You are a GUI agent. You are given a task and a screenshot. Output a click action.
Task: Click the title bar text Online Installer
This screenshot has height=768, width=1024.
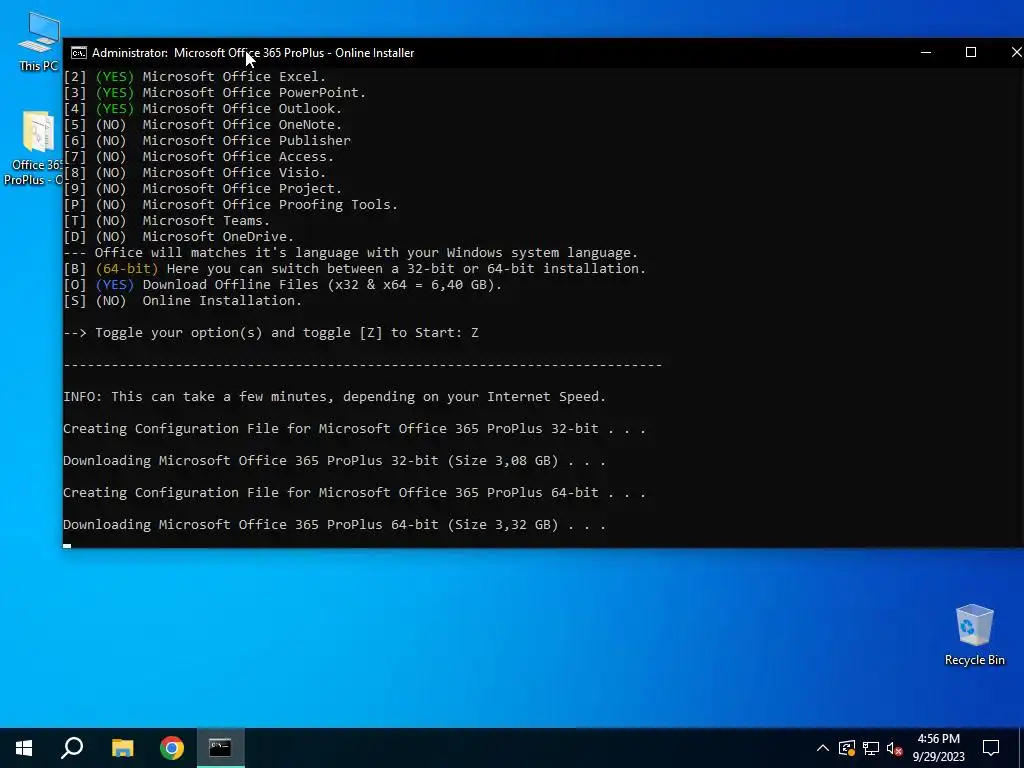[374, 53]
